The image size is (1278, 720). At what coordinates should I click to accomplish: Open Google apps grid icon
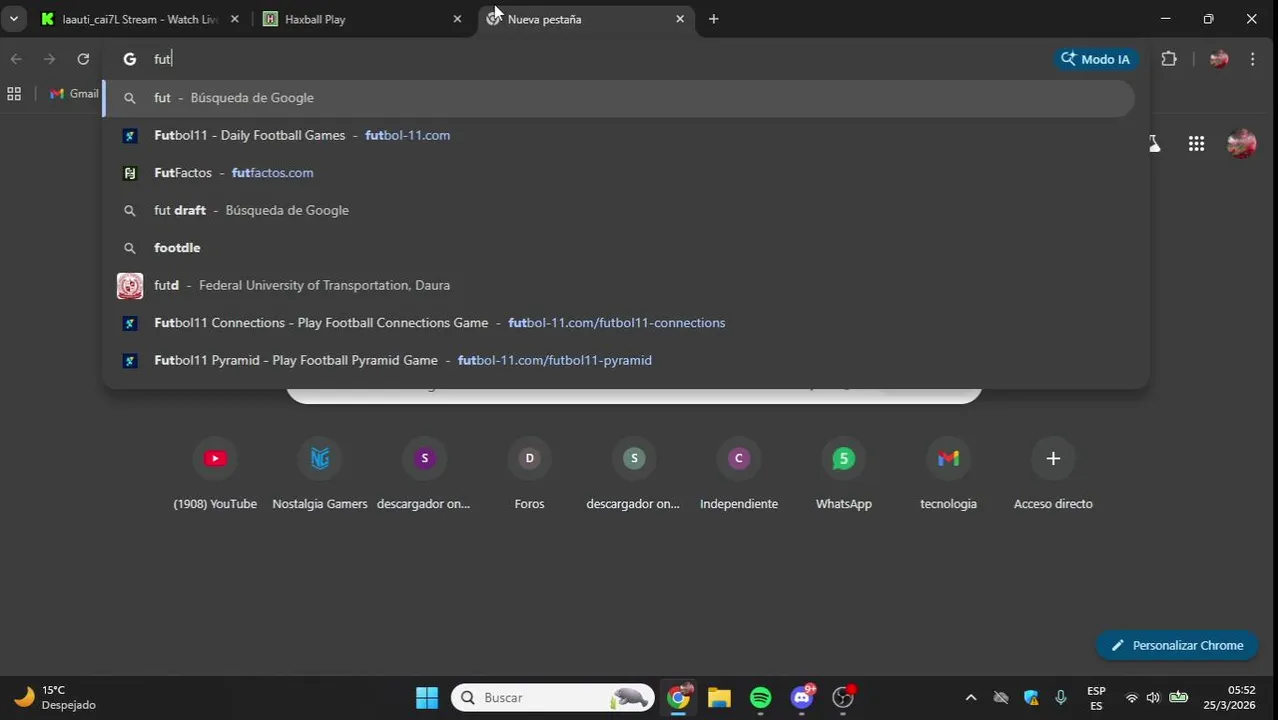[1196, 144]
